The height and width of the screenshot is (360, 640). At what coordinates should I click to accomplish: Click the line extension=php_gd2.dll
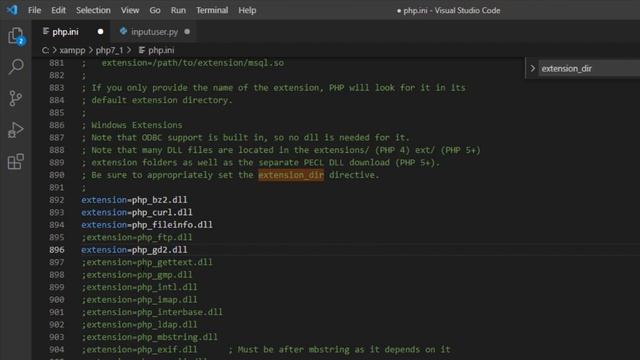pos(134,249)
